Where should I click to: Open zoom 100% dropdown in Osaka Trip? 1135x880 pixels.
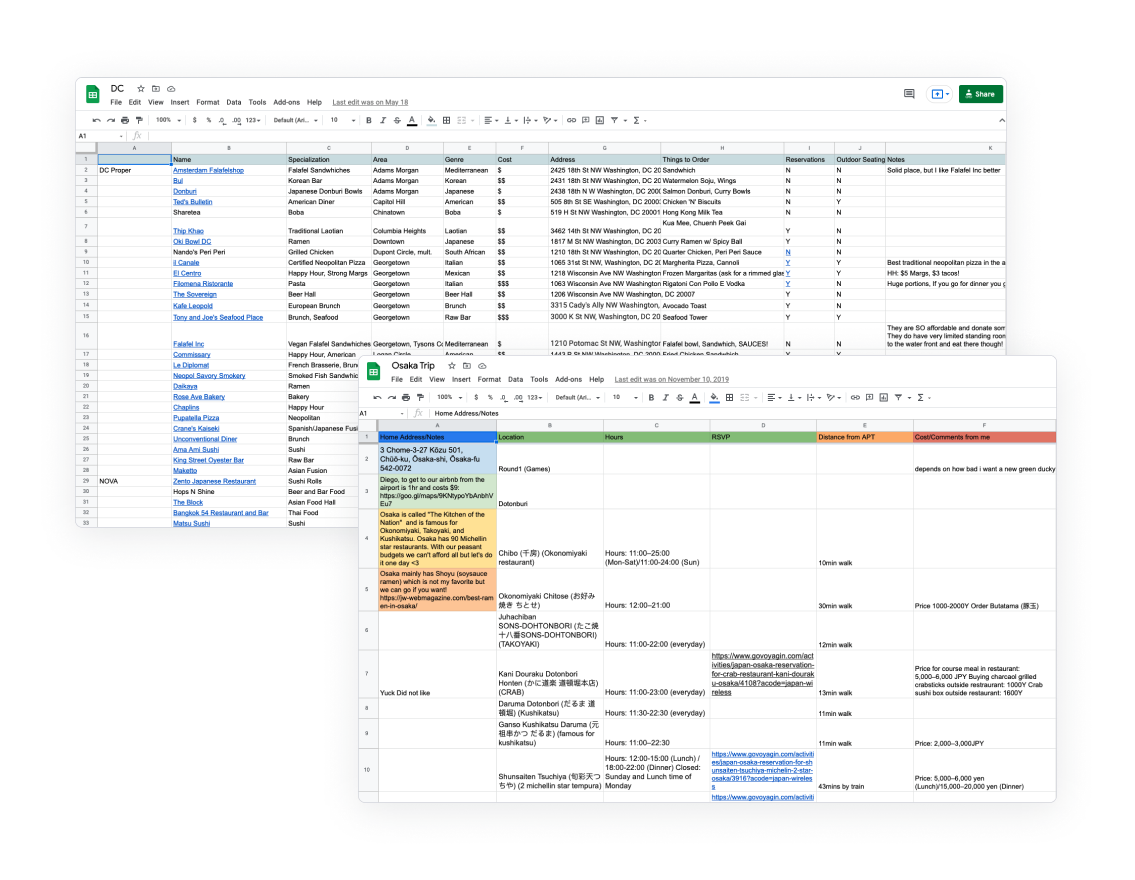coord(450,397)
